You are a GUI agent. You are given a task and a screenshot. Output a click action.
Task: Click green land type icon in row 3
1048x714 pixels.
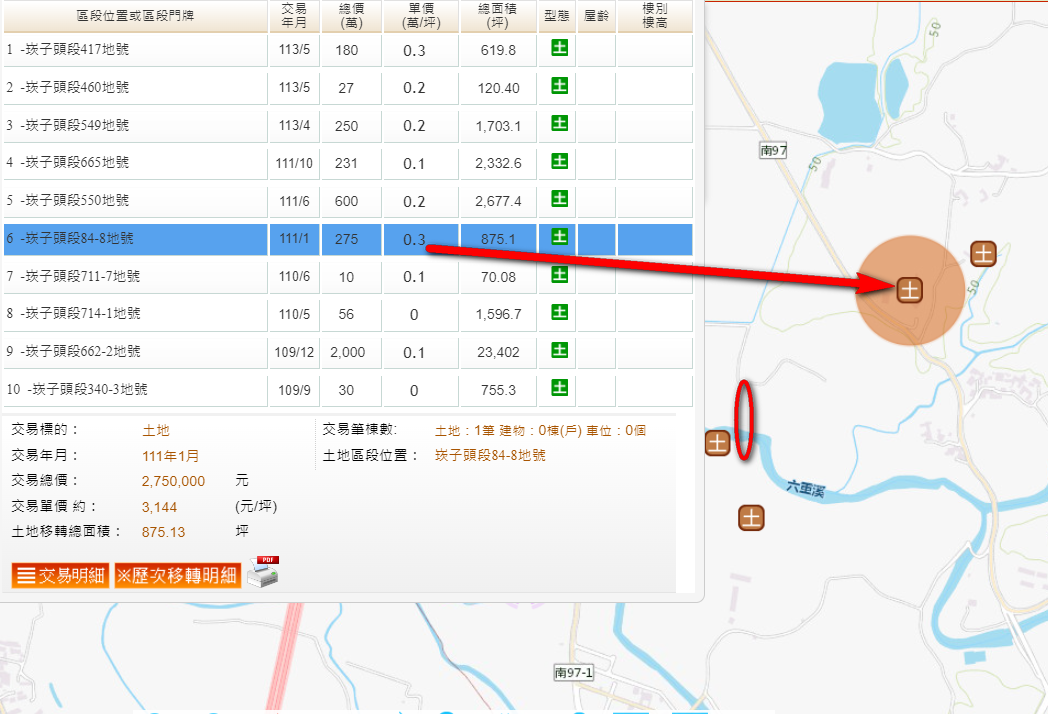559,124
